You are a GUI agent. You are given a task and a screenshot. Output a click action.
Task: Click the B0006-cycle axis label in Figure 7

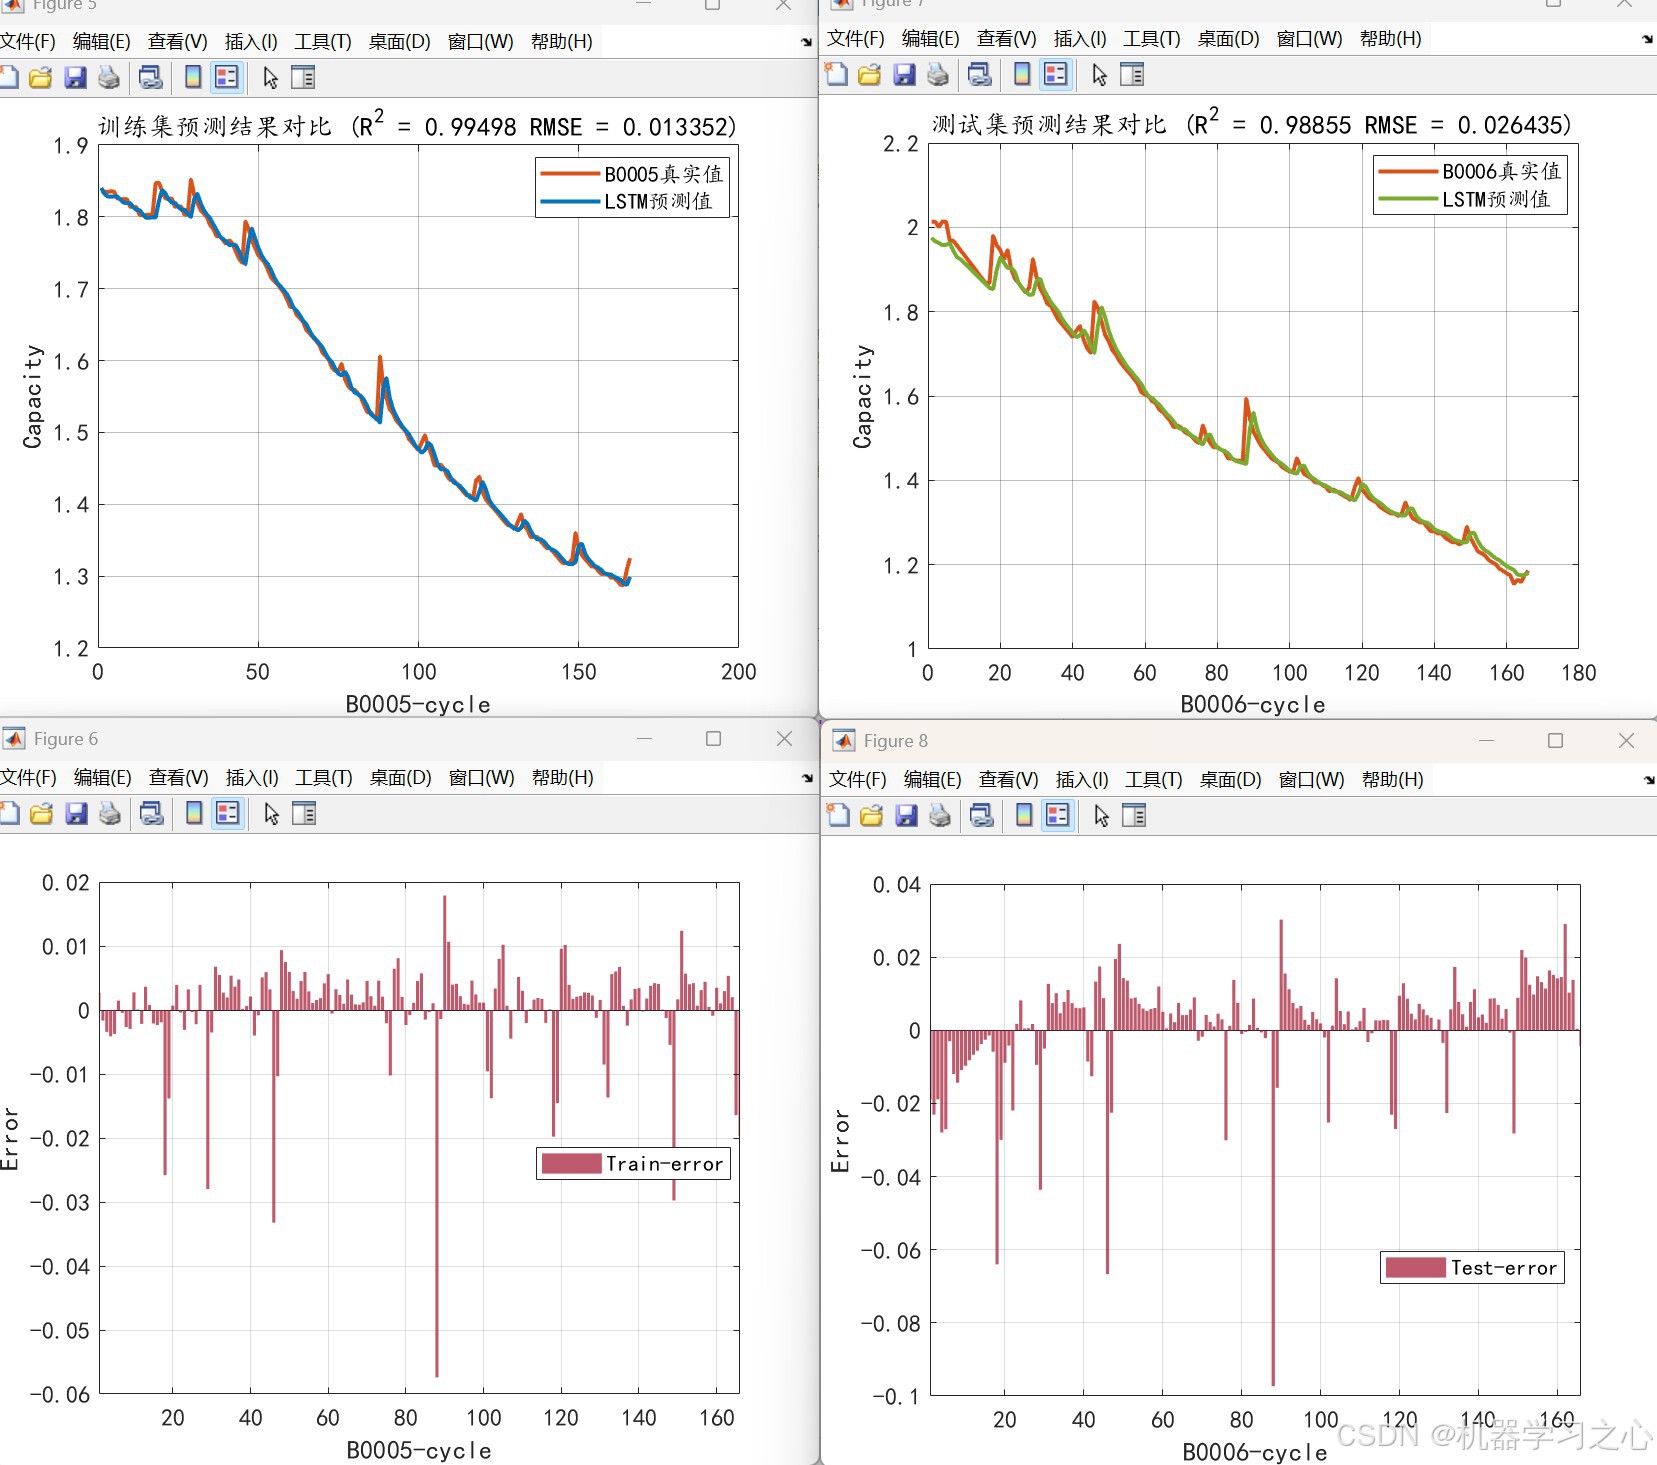point(1253,705)
